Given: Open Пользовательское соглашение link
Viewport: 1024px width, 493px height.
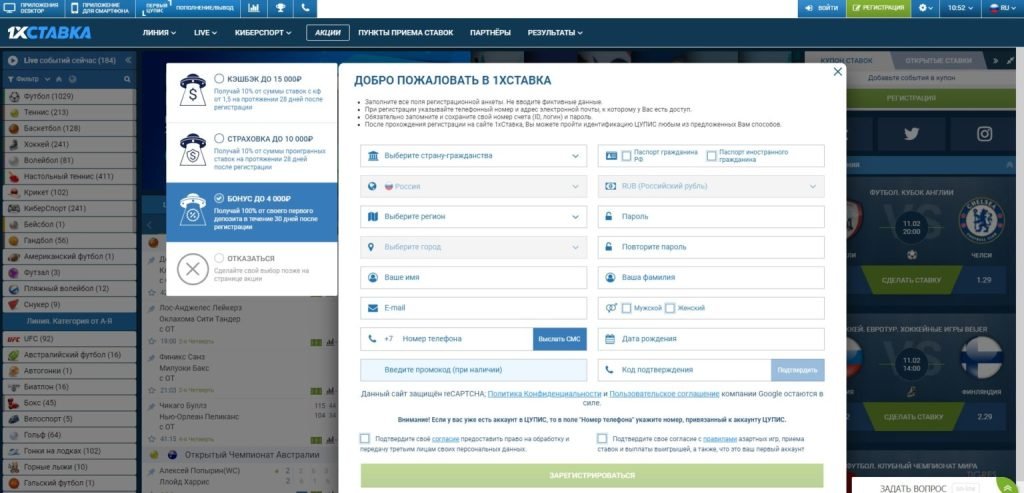Looking at the screenshot, I should [x=664, y=394].
